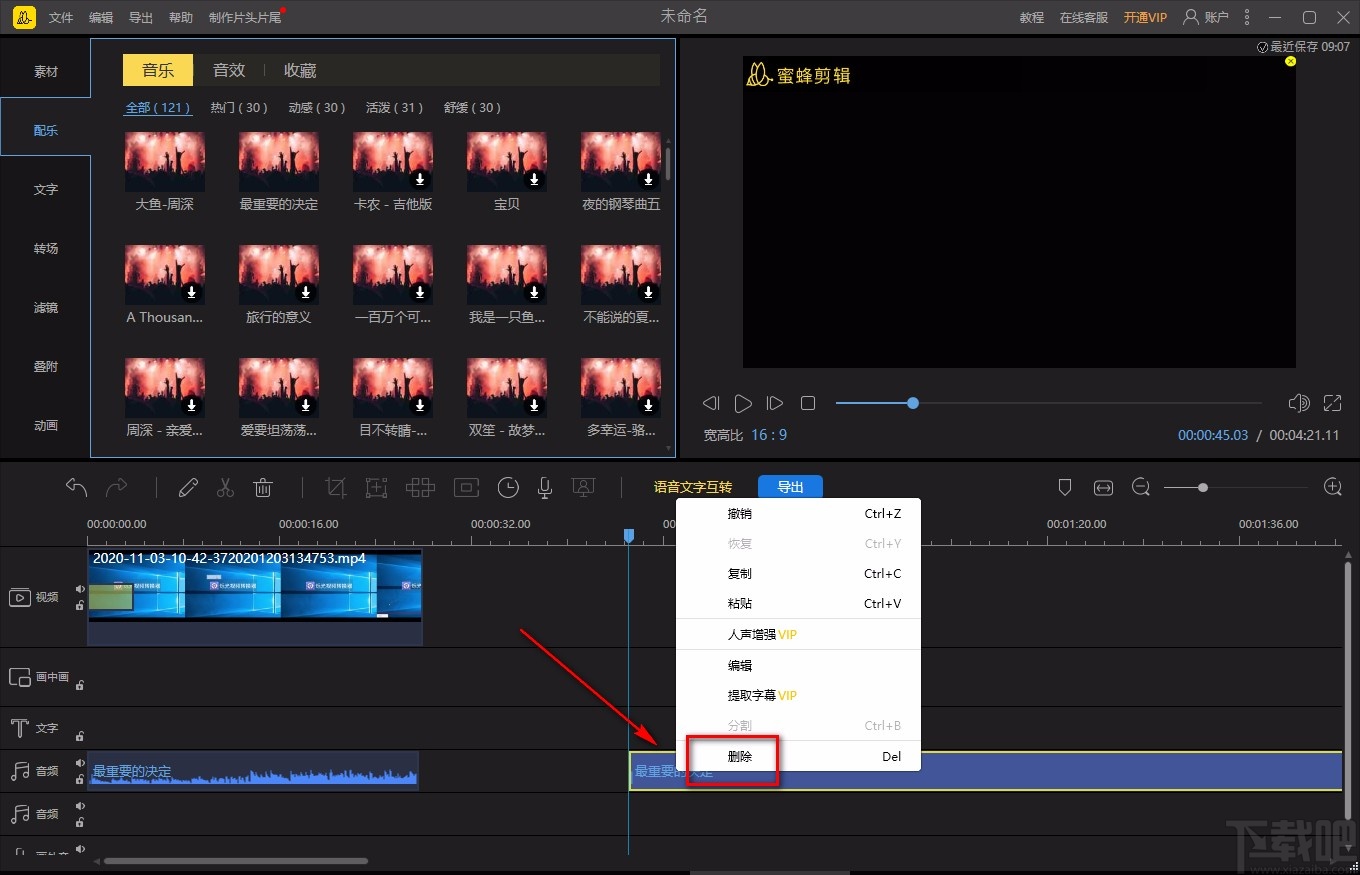Add a marker using the marker icon
Image resolution: width=1360 pixels, height=875 pixels.
pyautogui.click(x=1065, y=487)
